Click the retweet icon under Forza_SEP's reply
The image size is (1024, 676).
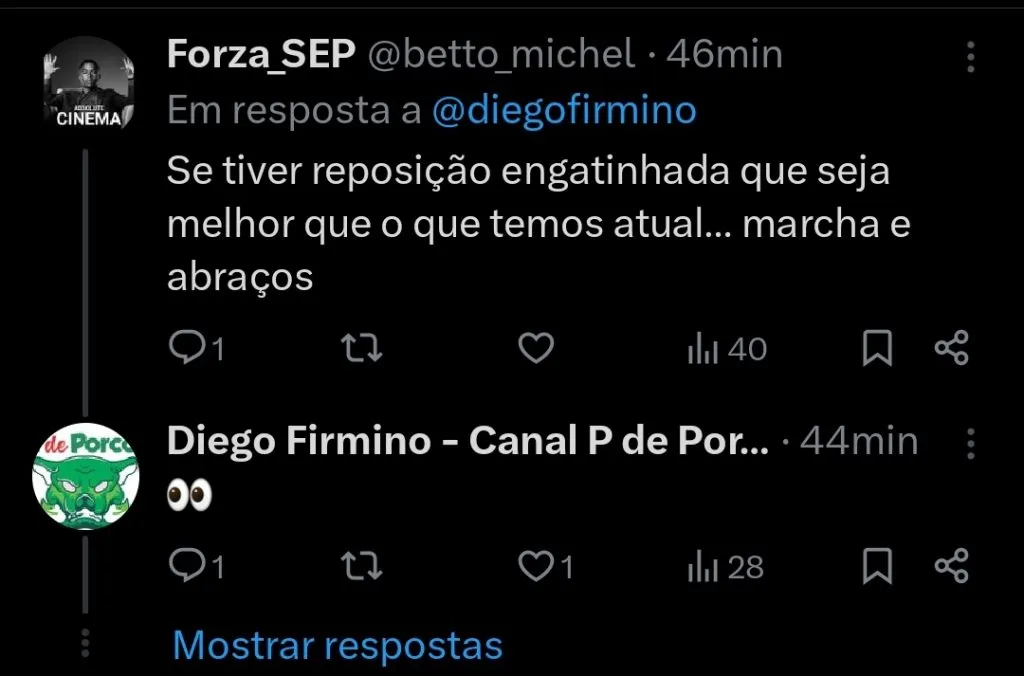pos(360,347)
